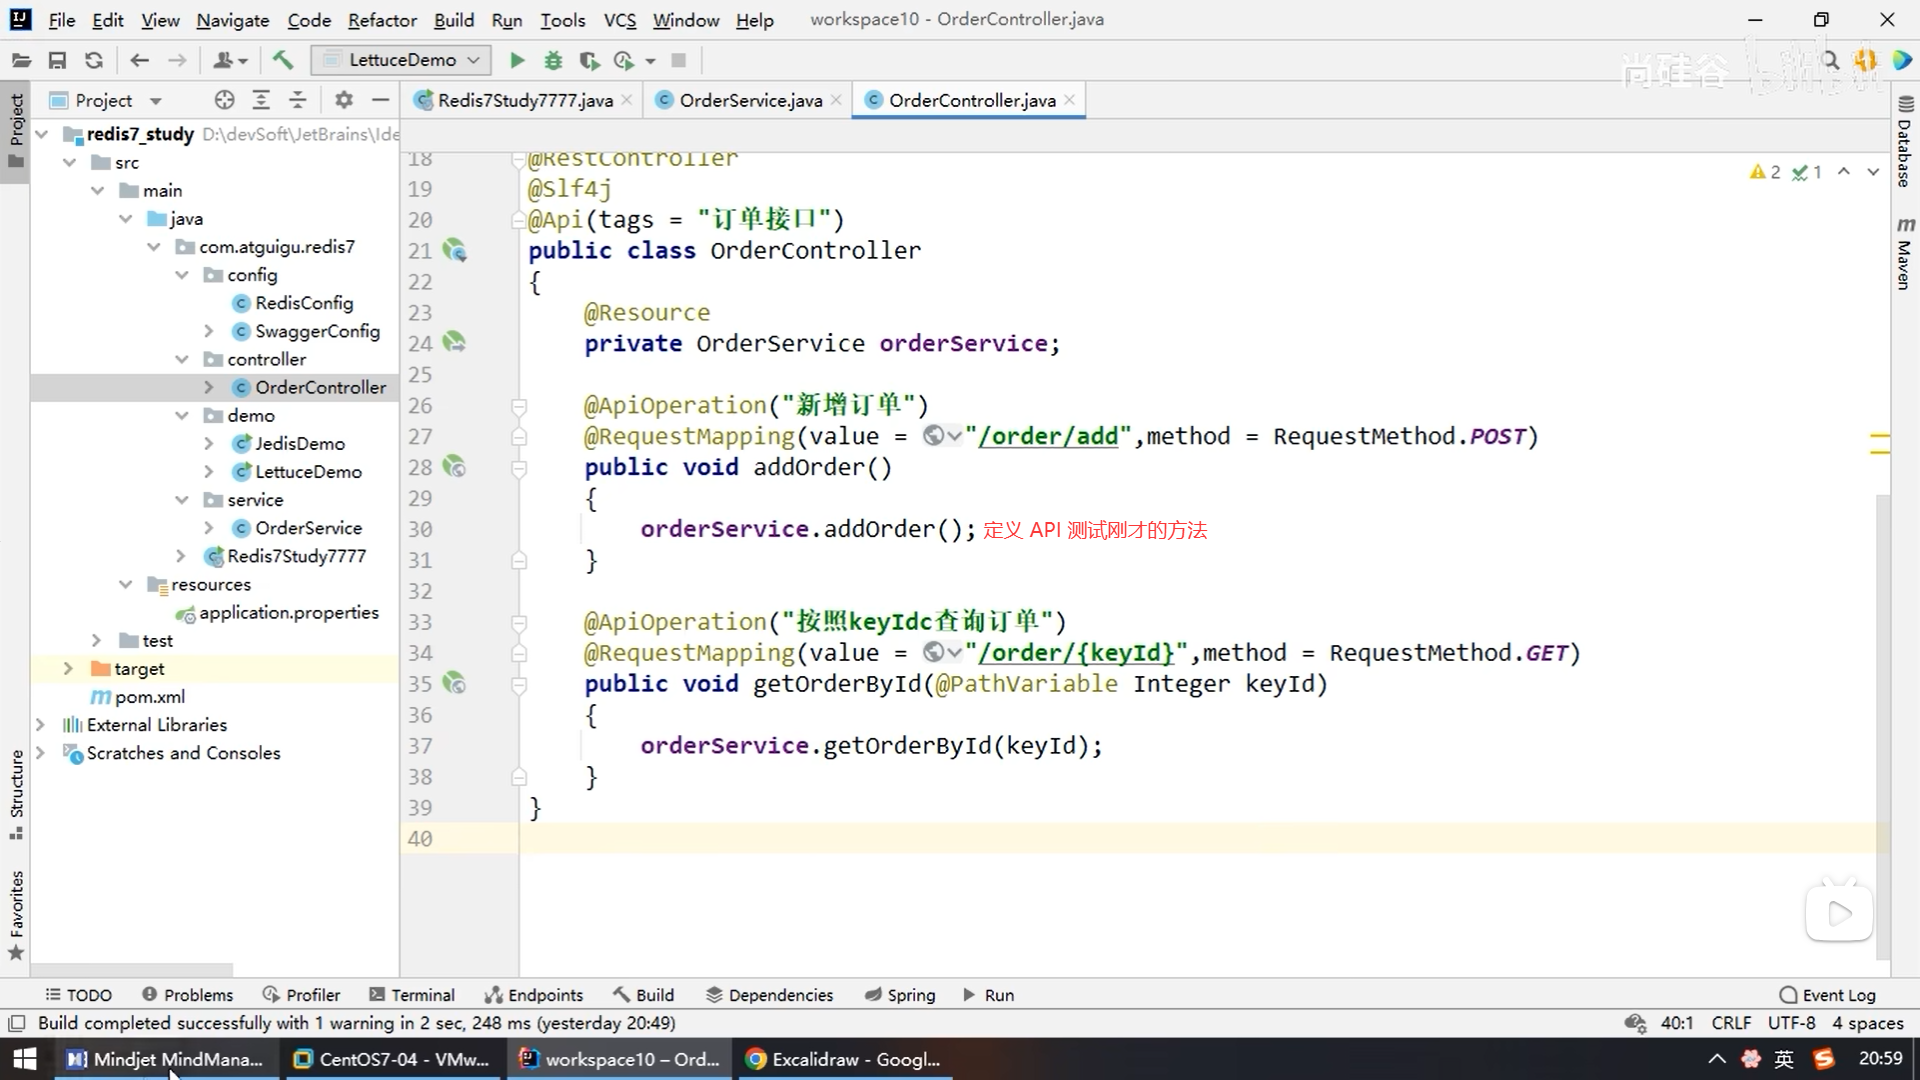The width and height of the screenshot is (1920, 1080).
Task: Open the Refactor menu
Action: (382, 20)
